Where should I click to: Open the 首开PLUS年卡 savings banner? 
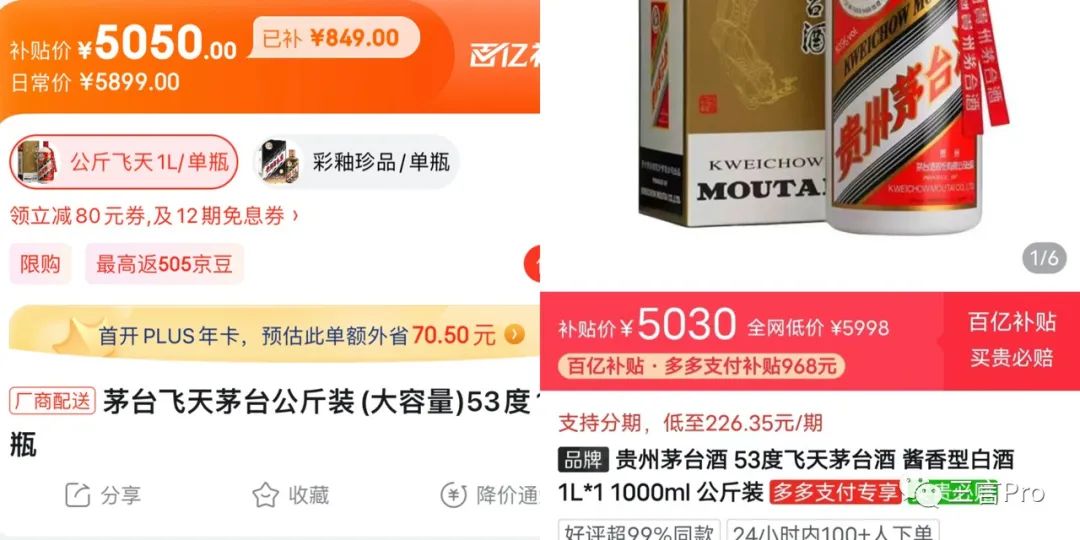[x=275, y=334]
